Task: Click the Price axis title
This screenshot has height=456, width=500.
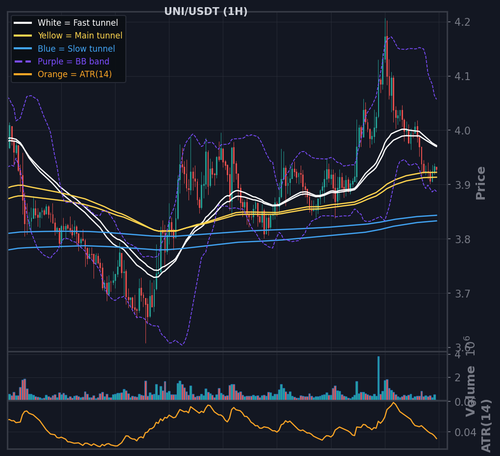Action: (x=481, y=183)
